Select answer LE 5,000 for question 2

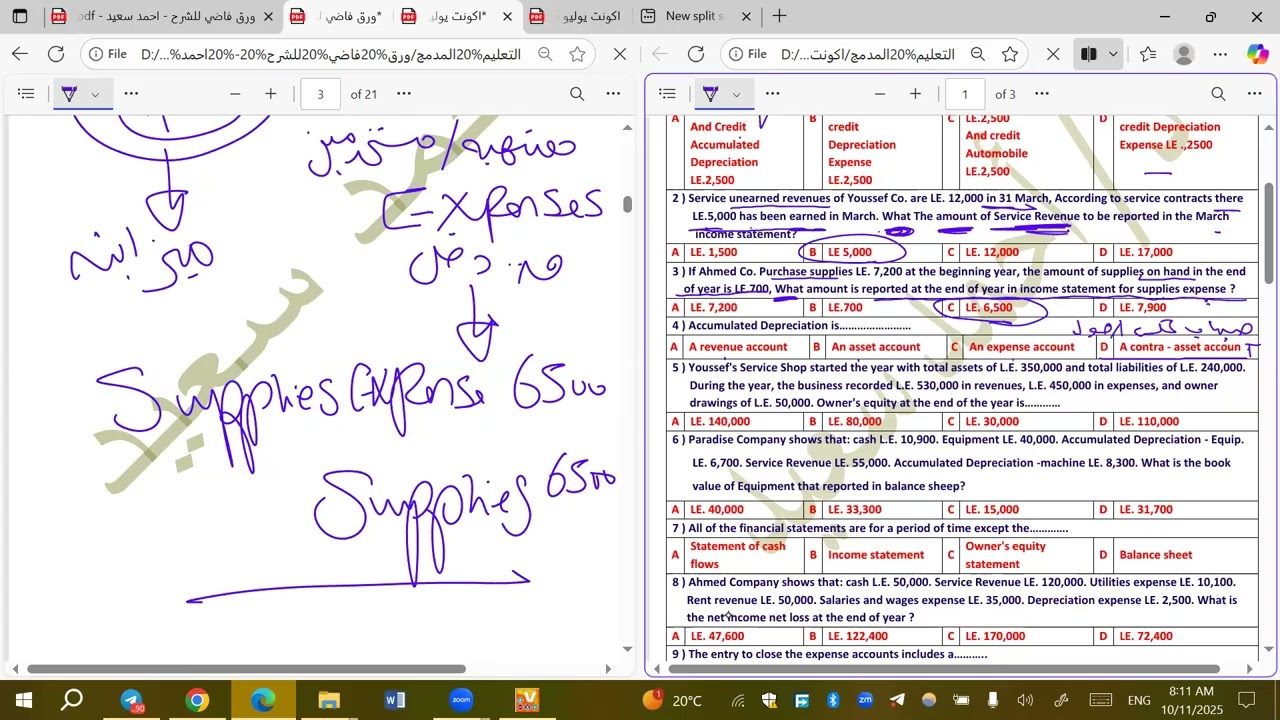pyautogui.click(x=849, y=252)
